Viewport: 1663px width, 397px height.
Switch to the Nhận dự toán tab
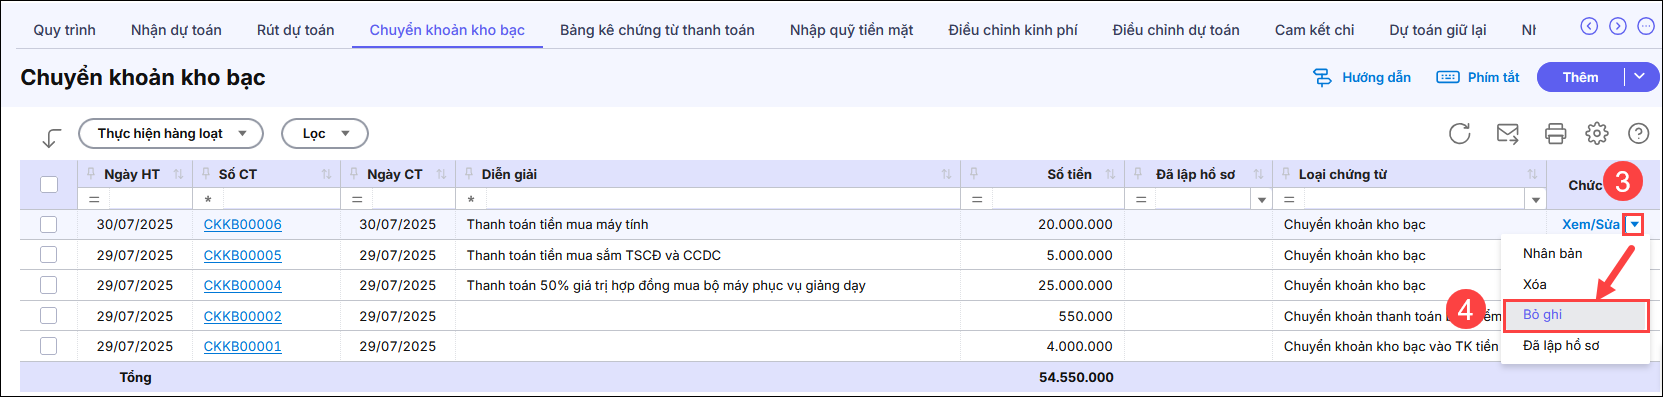[x=176, y=30]
